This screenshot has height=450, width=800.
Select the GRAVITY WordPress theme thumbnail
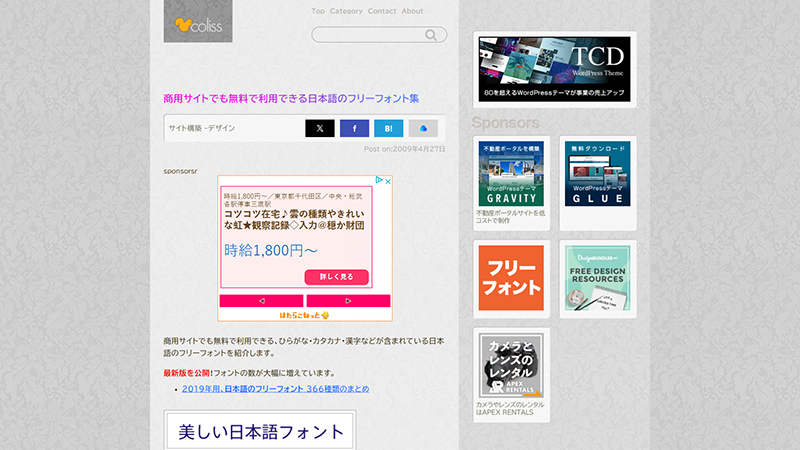click(x=511, y=173)
